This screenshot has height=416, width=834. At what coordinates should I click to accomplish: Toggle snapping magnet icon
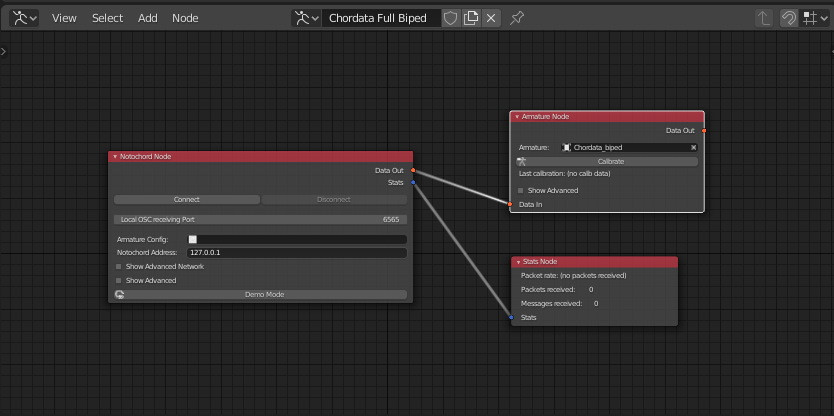[788, 18]
